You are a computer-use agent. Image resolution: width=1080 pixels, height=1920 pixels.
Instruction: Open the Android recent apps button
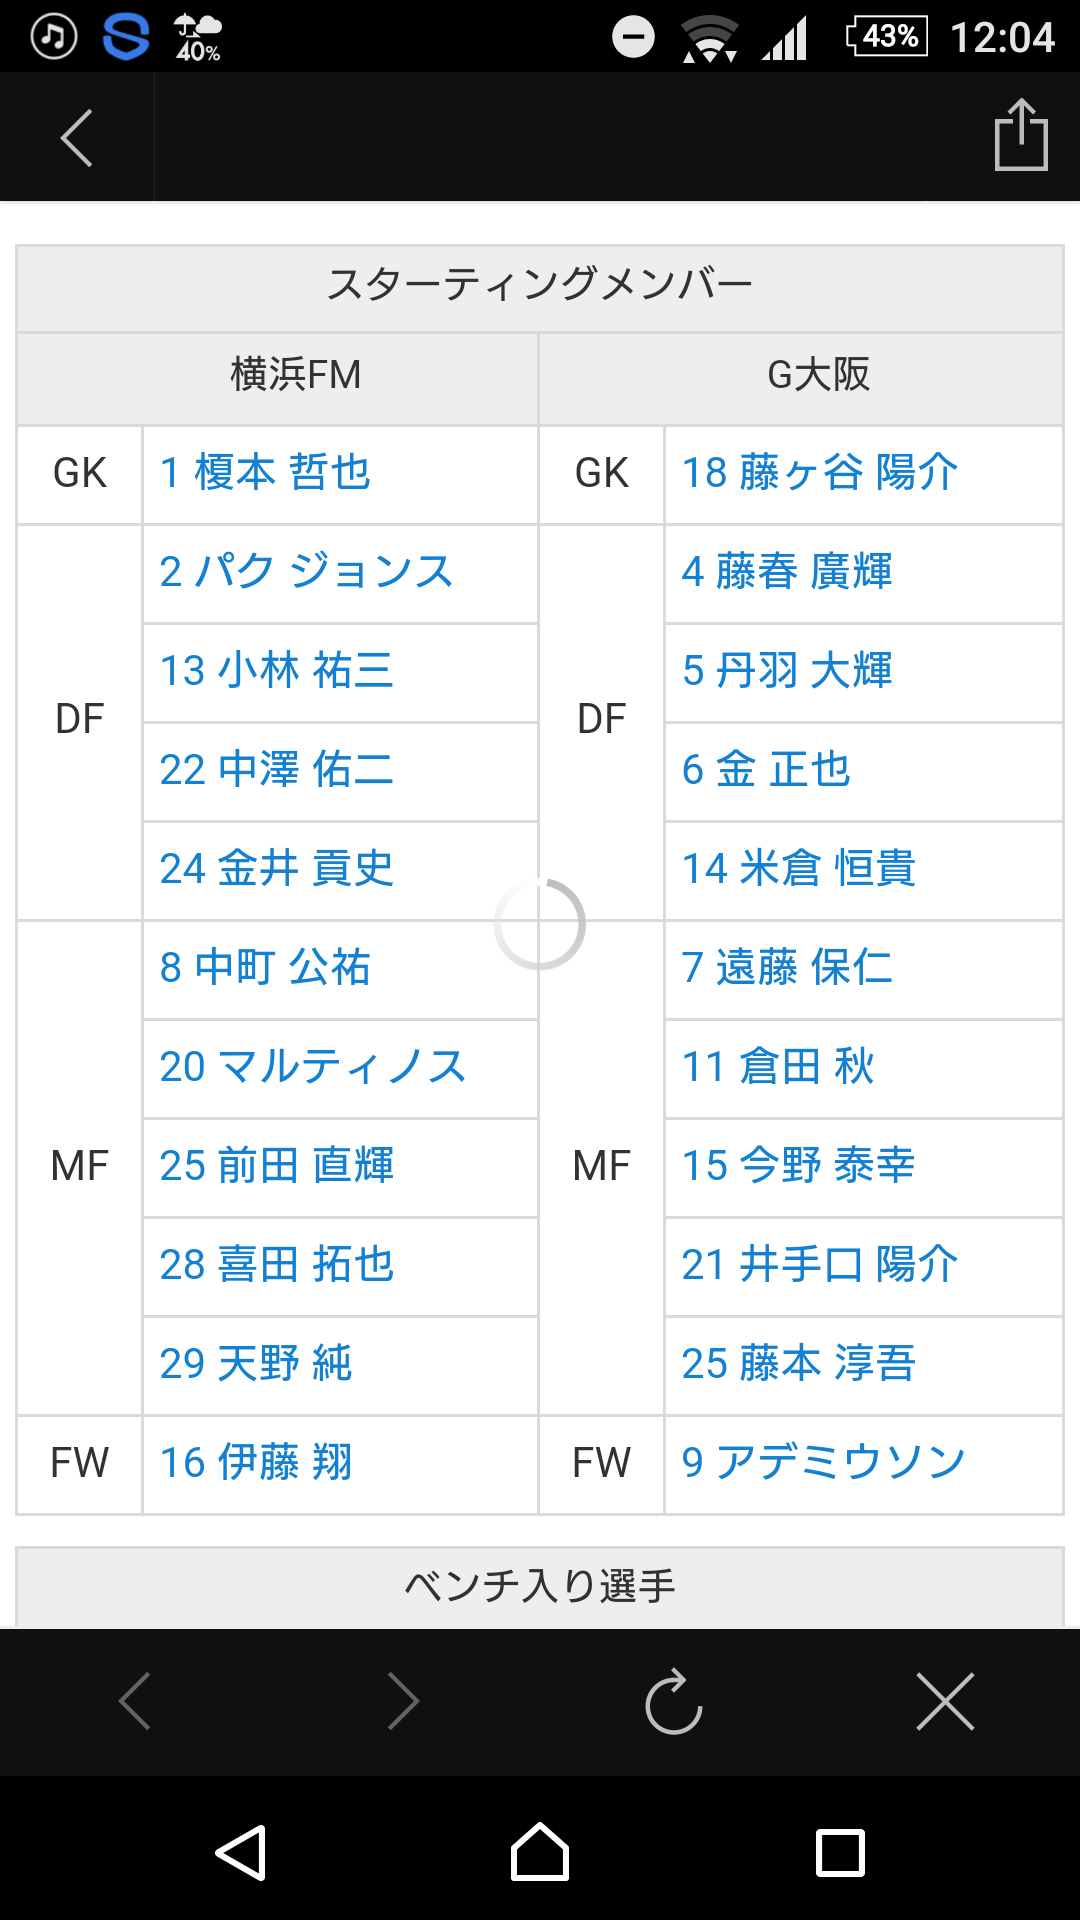click(840, 1853)
